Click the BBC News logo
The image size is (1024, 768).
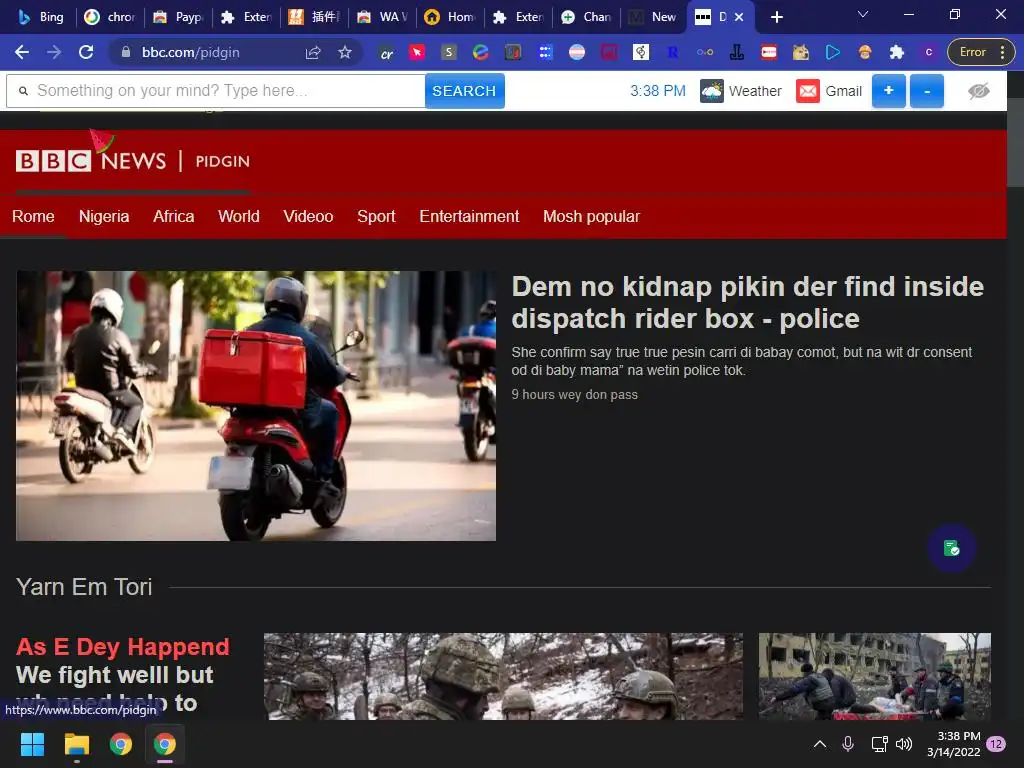91,161
